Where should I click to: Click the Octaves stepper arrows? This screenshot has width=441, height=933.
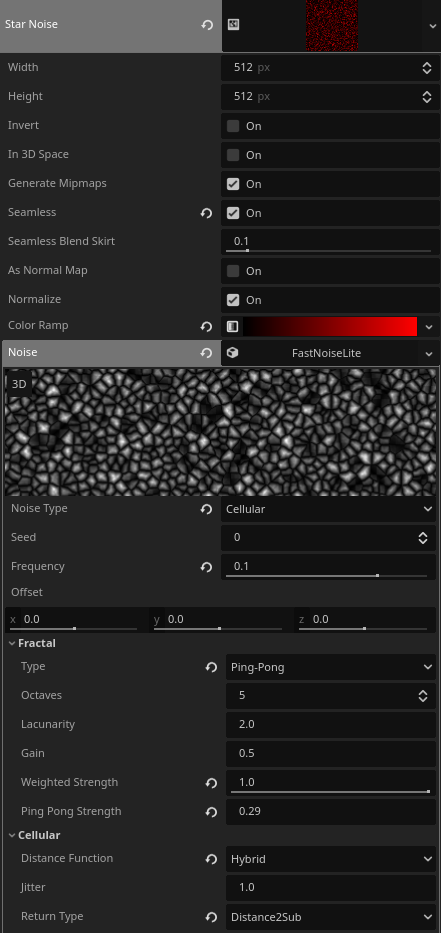click(x=423, y=696)
